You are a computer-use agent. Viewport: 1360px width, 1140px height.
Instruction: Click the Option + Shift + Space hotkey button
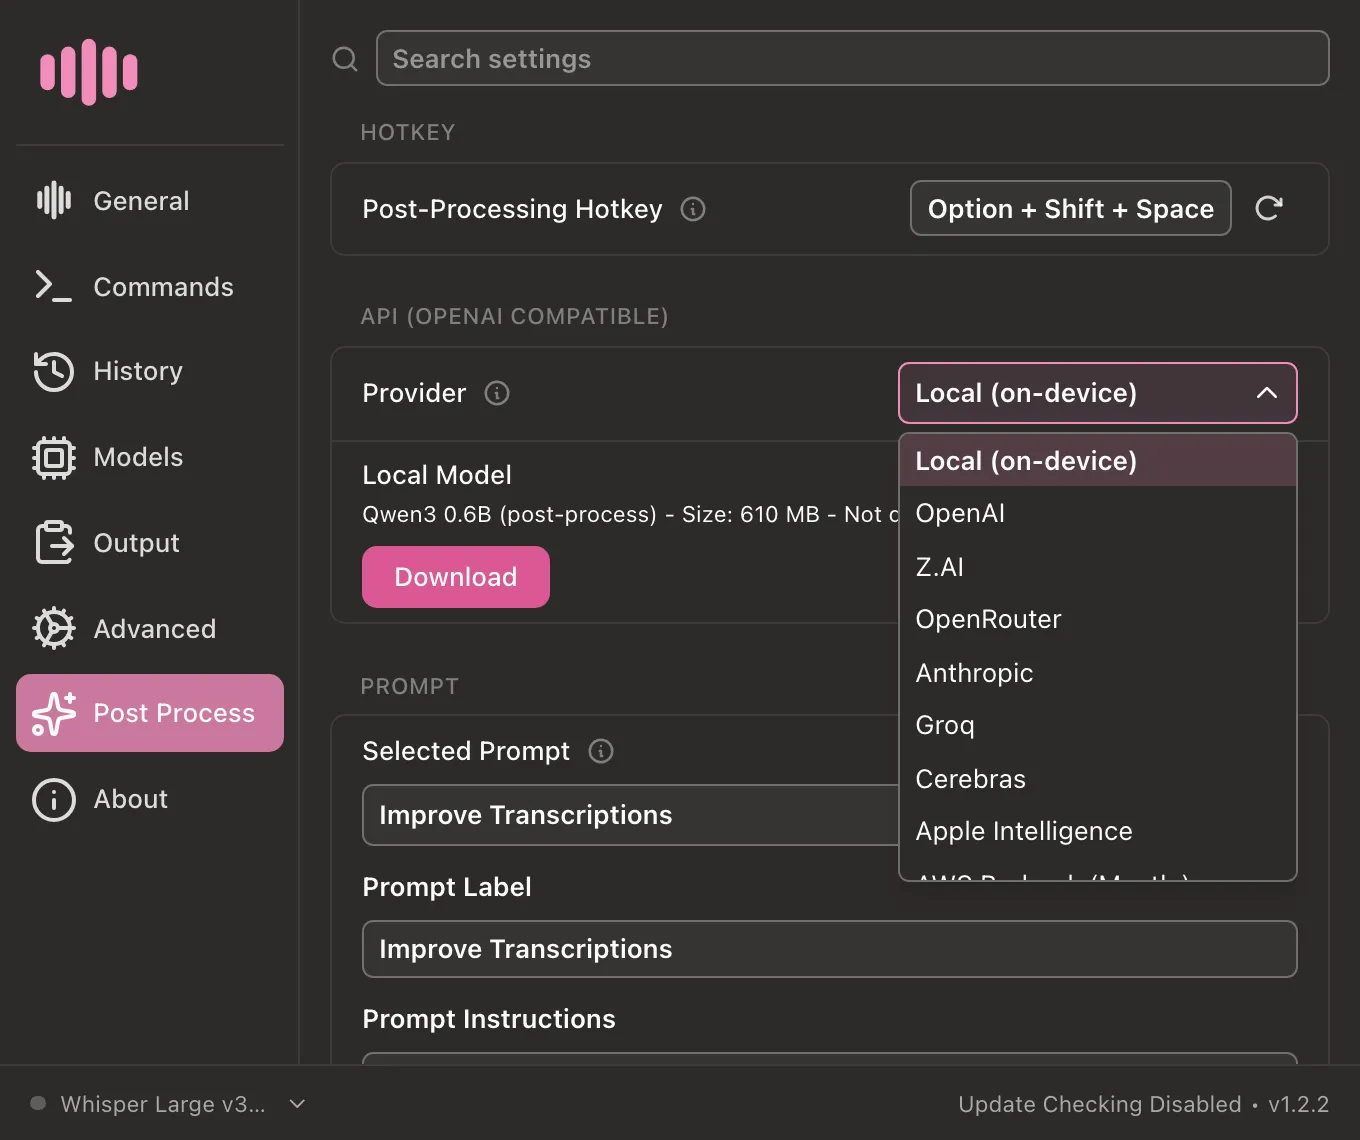coord(1071,208)
